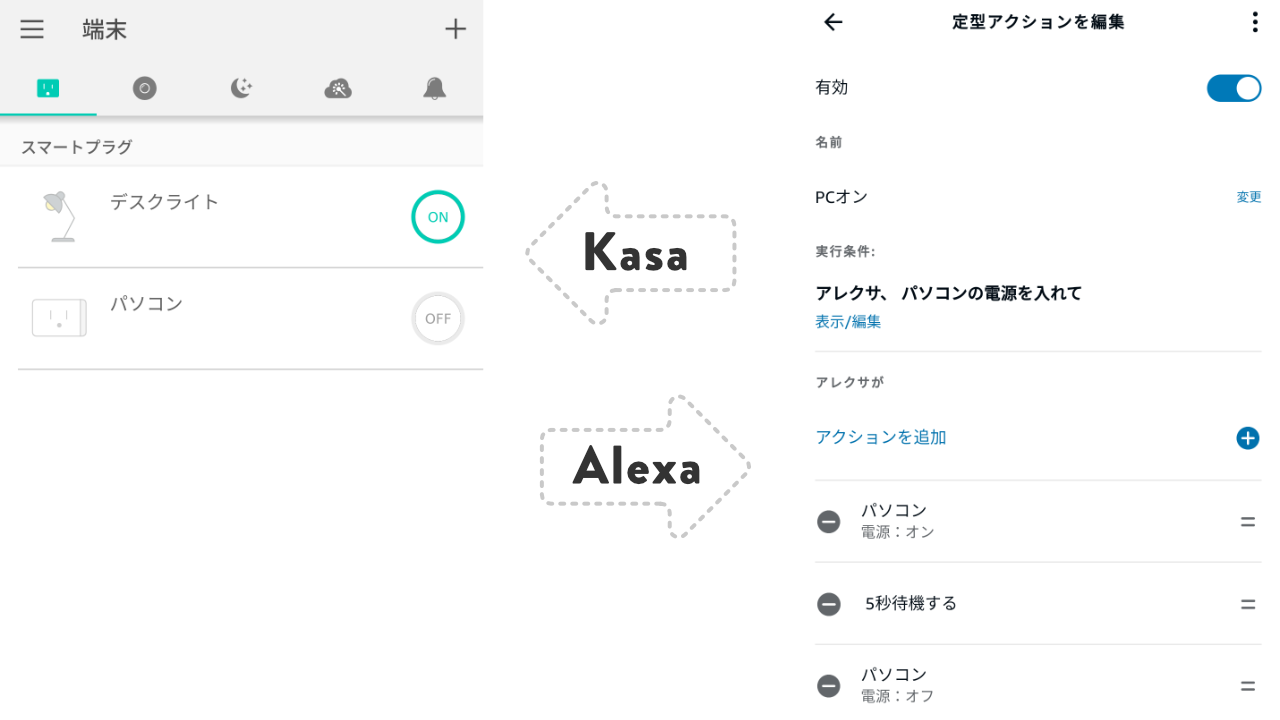This screenshot has width=1280, height=720.
Task: Go back with the left arrow
Action: click(833, 22)
